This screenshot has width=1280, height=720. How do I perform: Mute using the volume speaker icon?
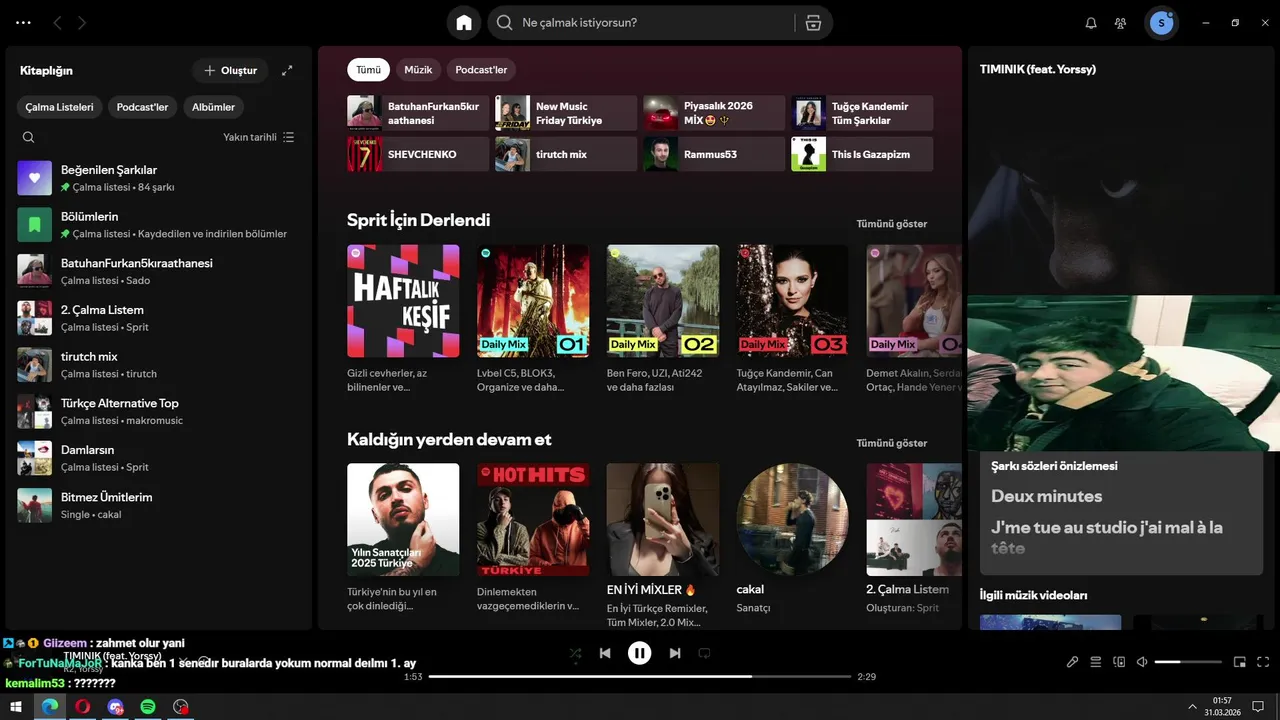1142,662
